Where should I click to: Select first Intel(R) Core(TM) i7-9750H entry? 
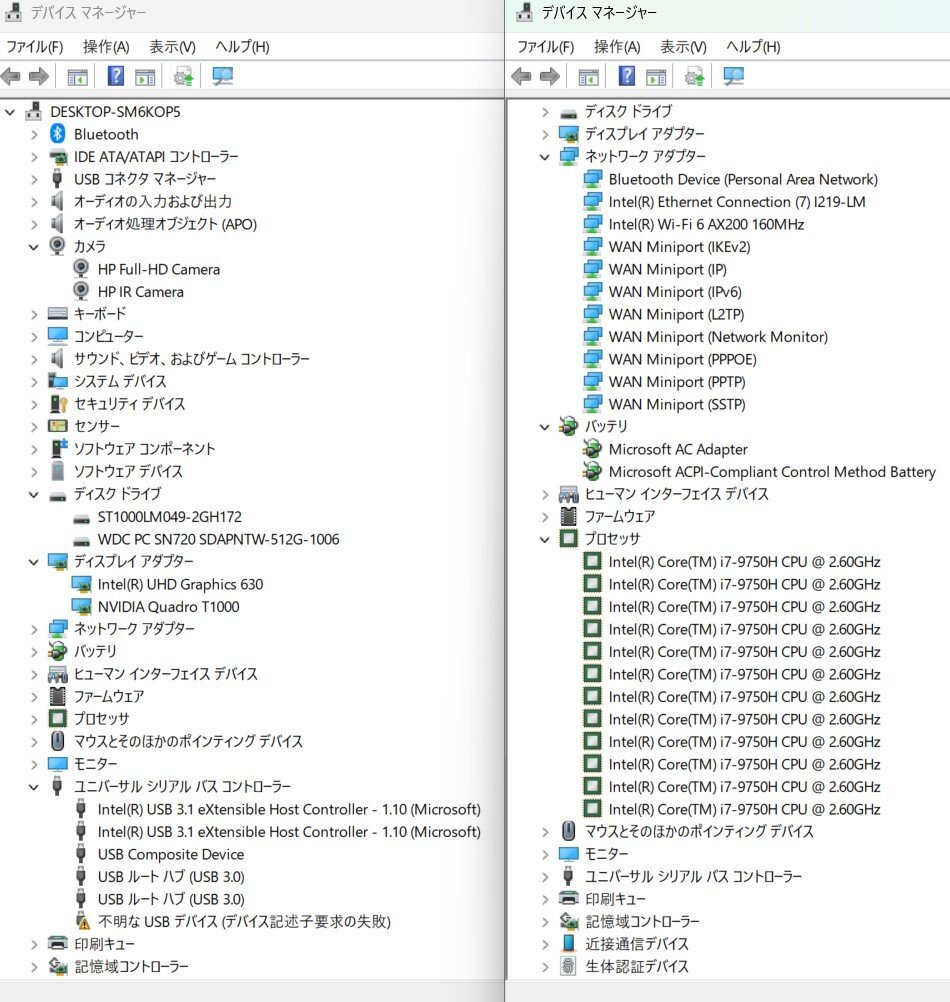744,562
